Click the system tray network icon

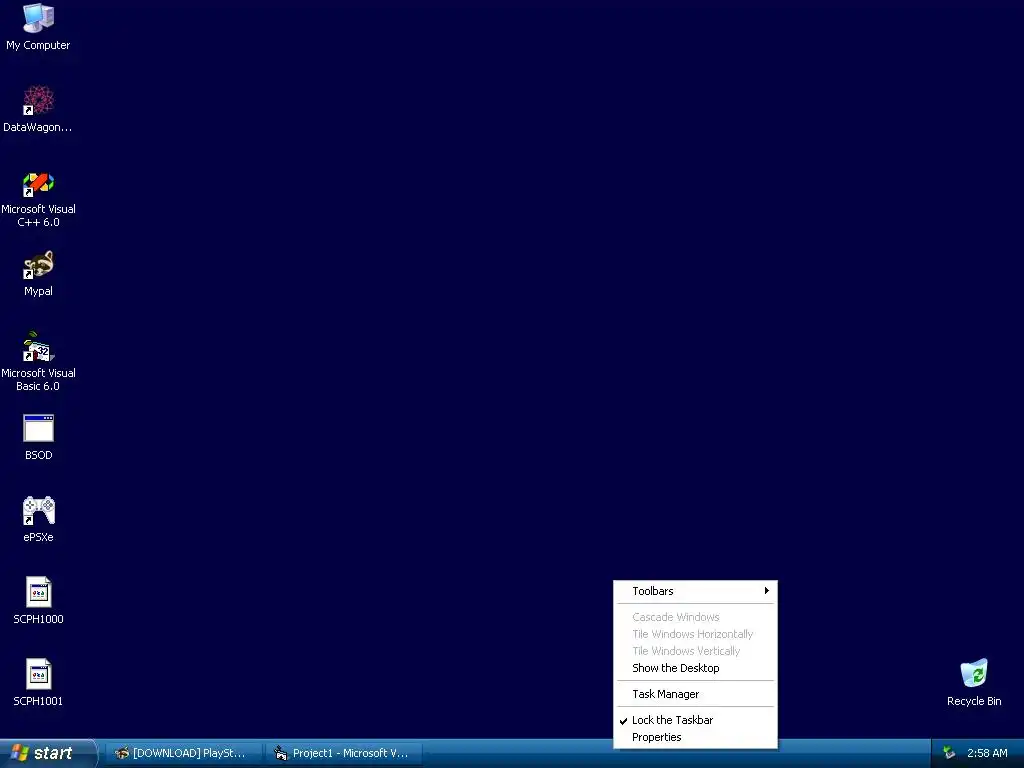(950, 753)
